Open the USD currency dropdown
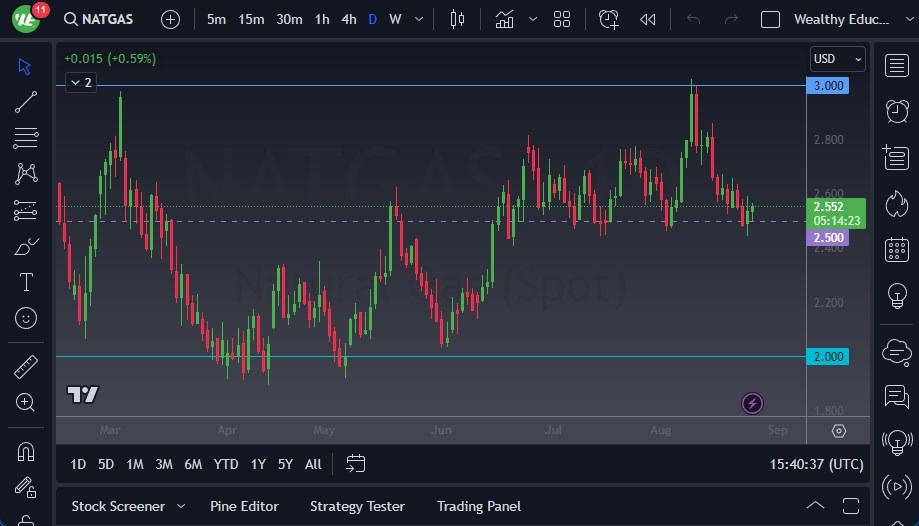 [x=837, y=59]
